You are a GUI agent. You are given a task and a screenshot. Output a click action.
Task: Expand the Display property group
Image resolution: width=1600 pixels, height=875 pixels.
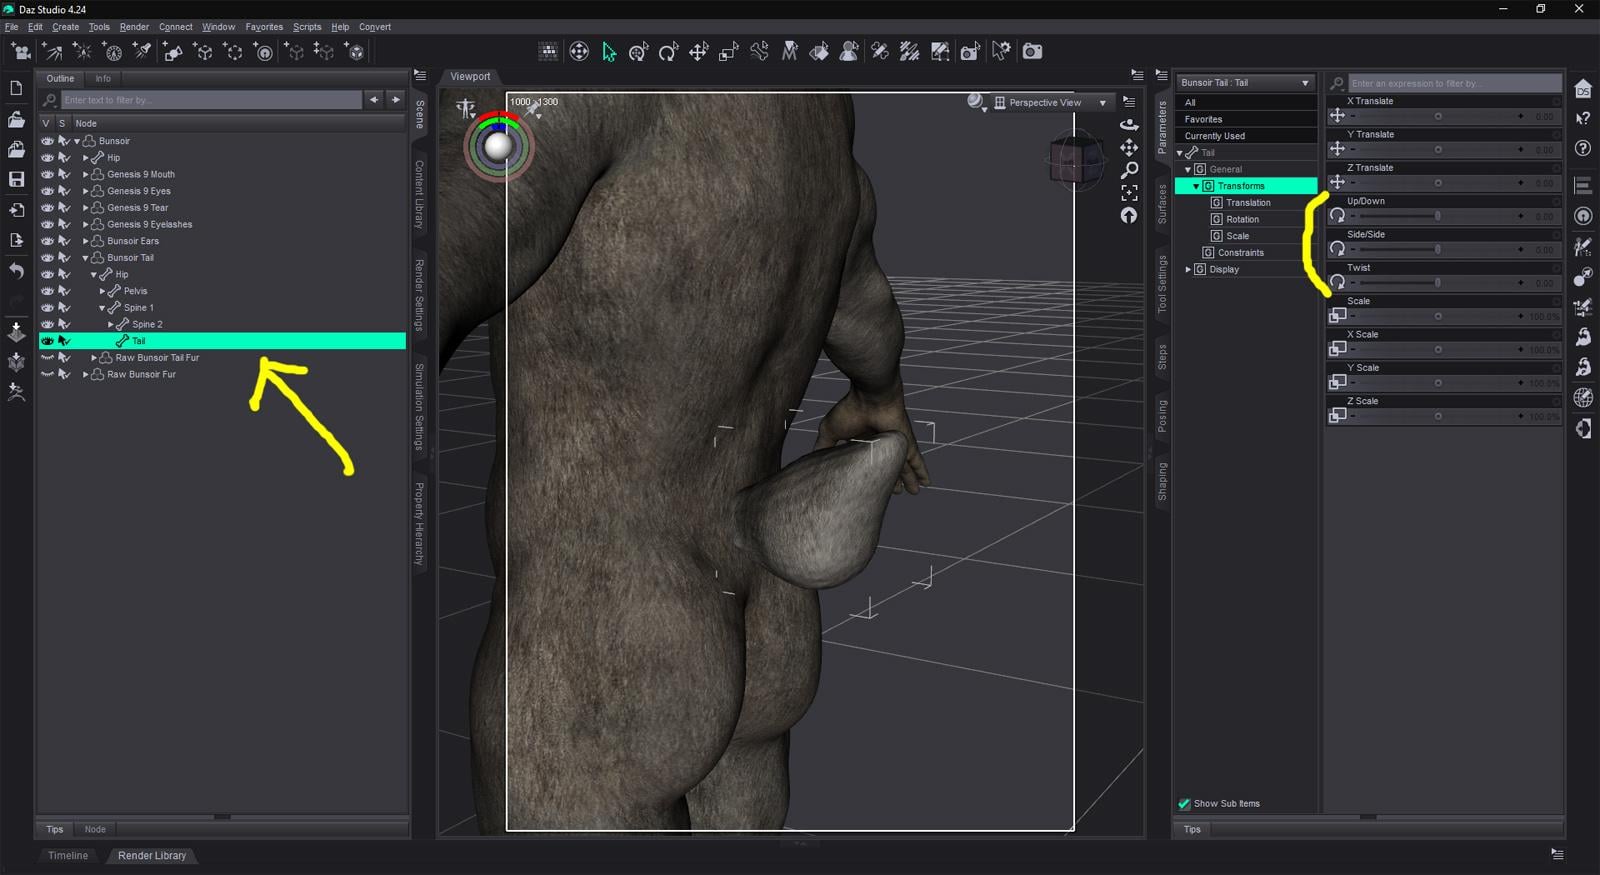(1188, 269)
